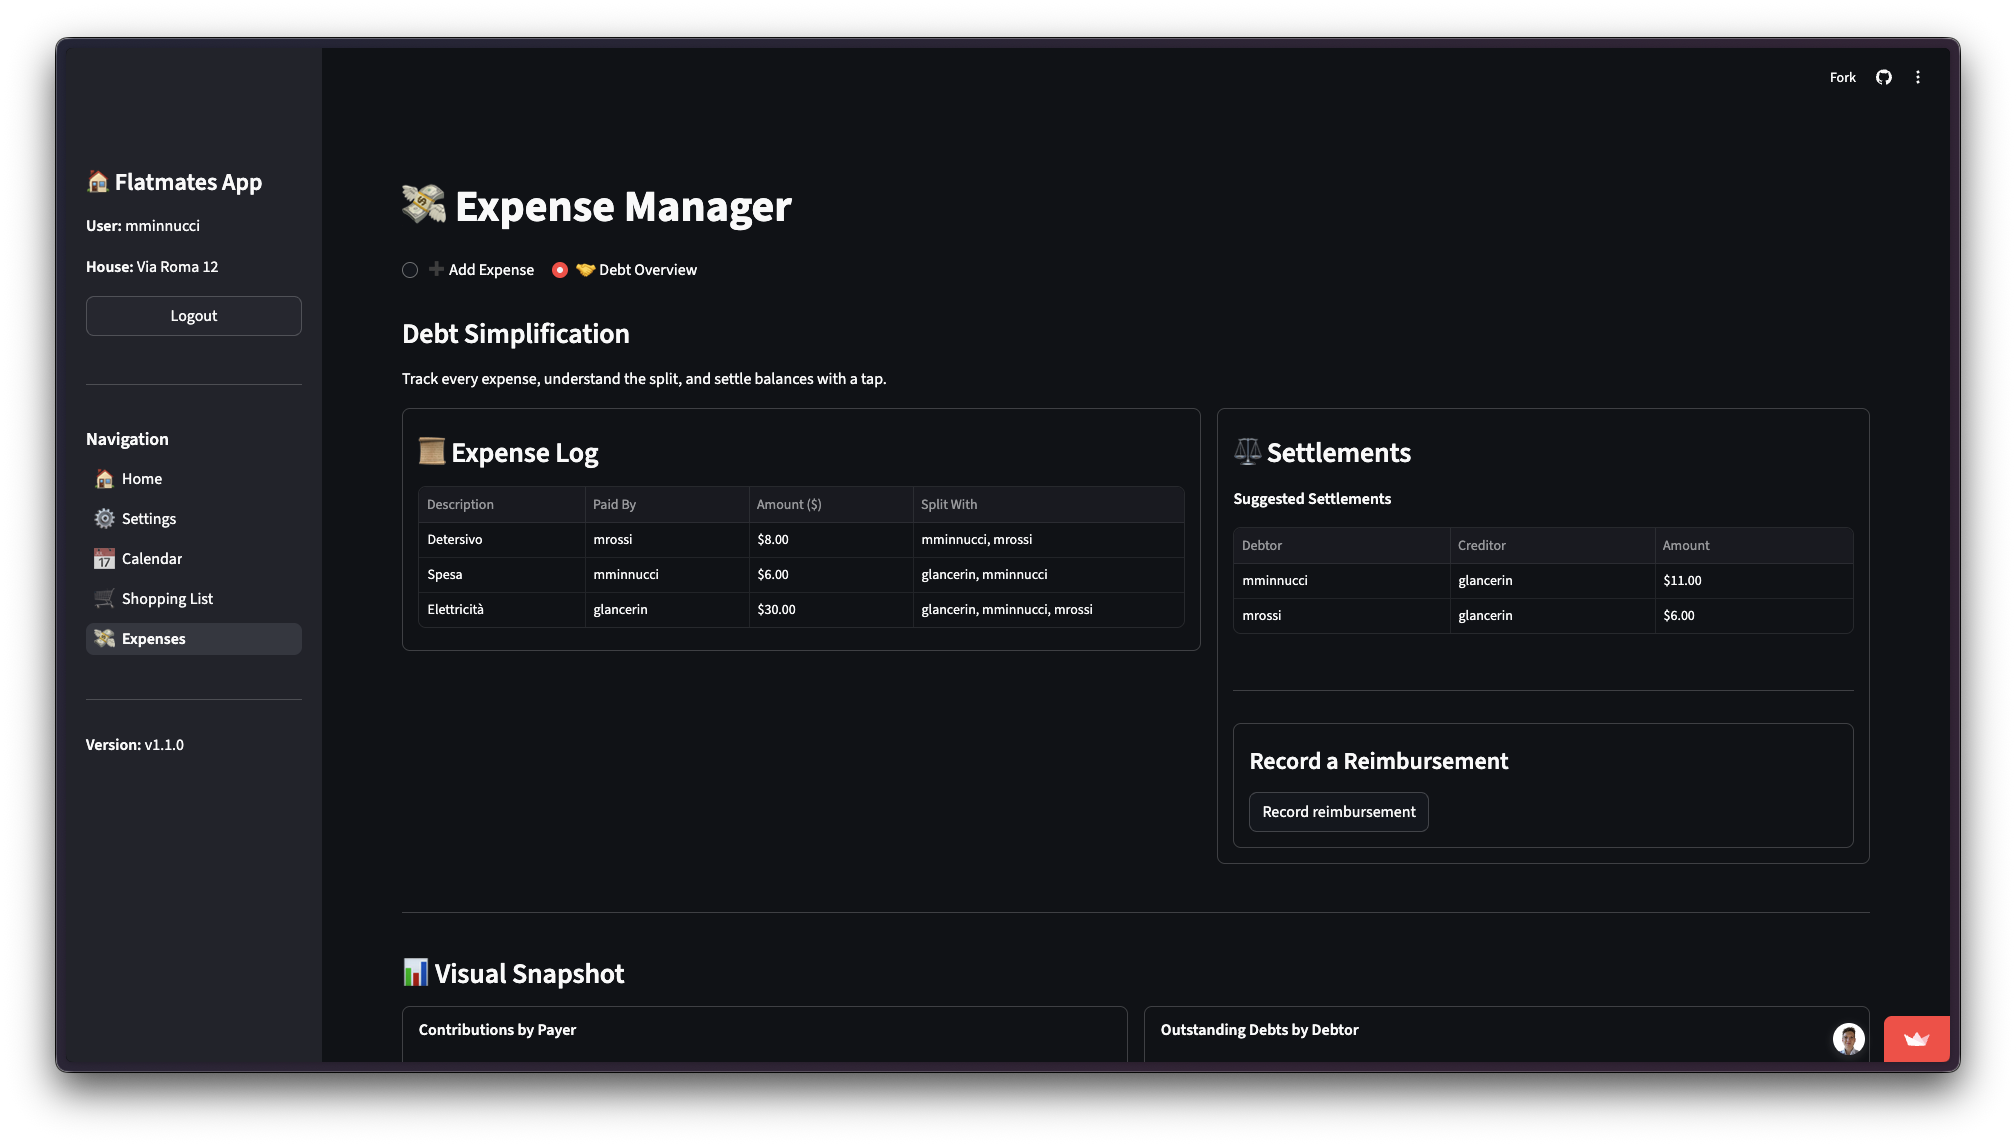Select the Debt Overview radio button
This screenshot has height=1146, width=2016.
pos(559,269)
